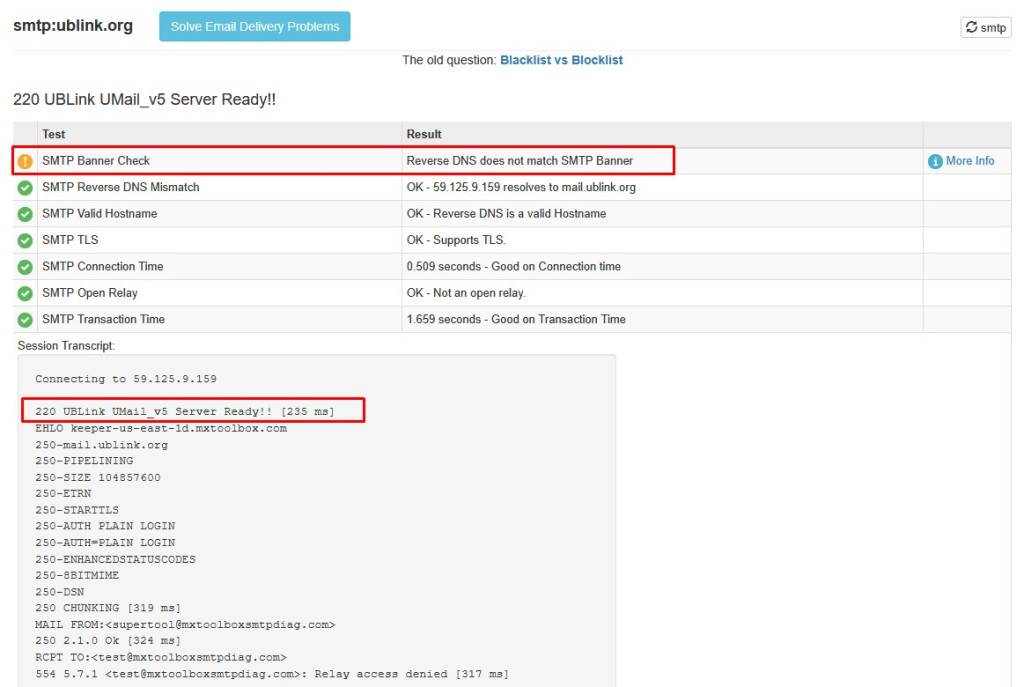The width and height of the screenshot is (1024, 687).
Task: Click 1.659 seconds transaction time result
Action: (x=516, y=319)
